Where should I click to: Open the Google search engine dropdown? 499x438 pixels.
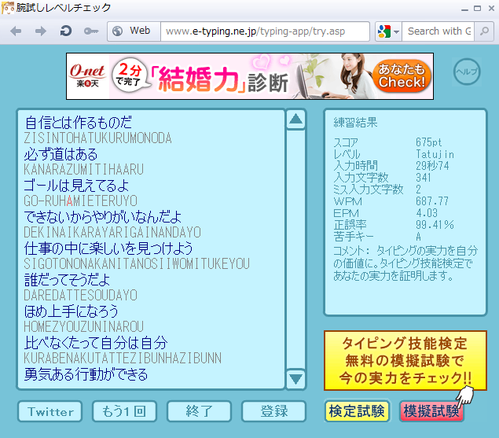coord(388,31)
